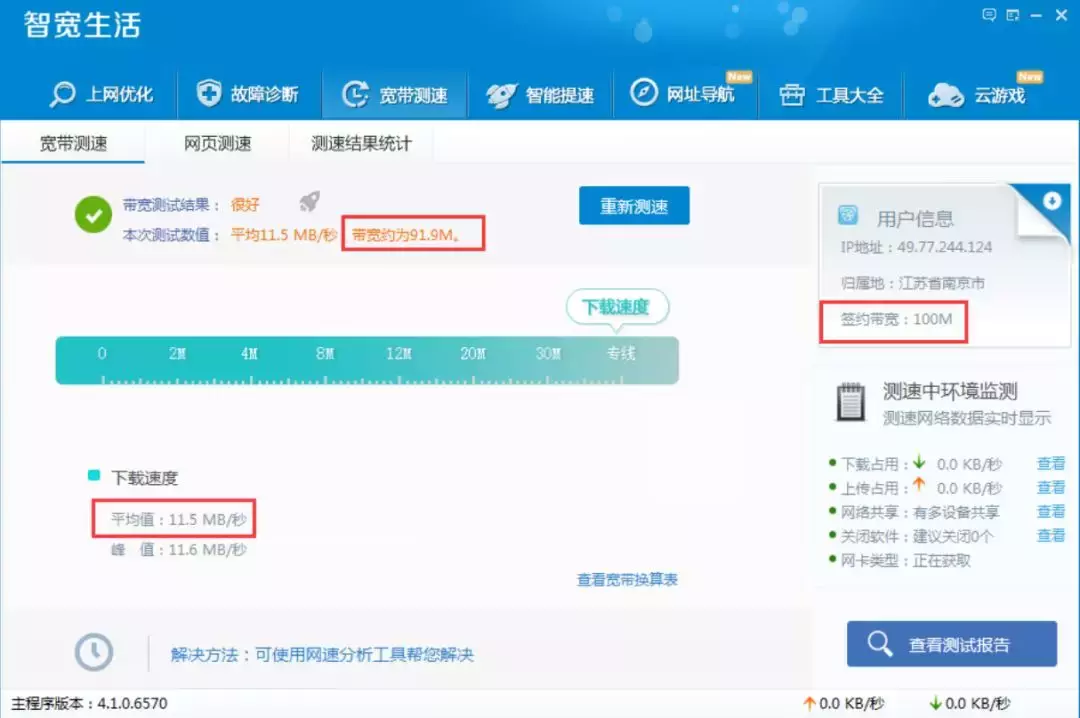Click the 用户信息 computer icon
The width and height of the screenshot is (1080, 718).
(847, 215)
